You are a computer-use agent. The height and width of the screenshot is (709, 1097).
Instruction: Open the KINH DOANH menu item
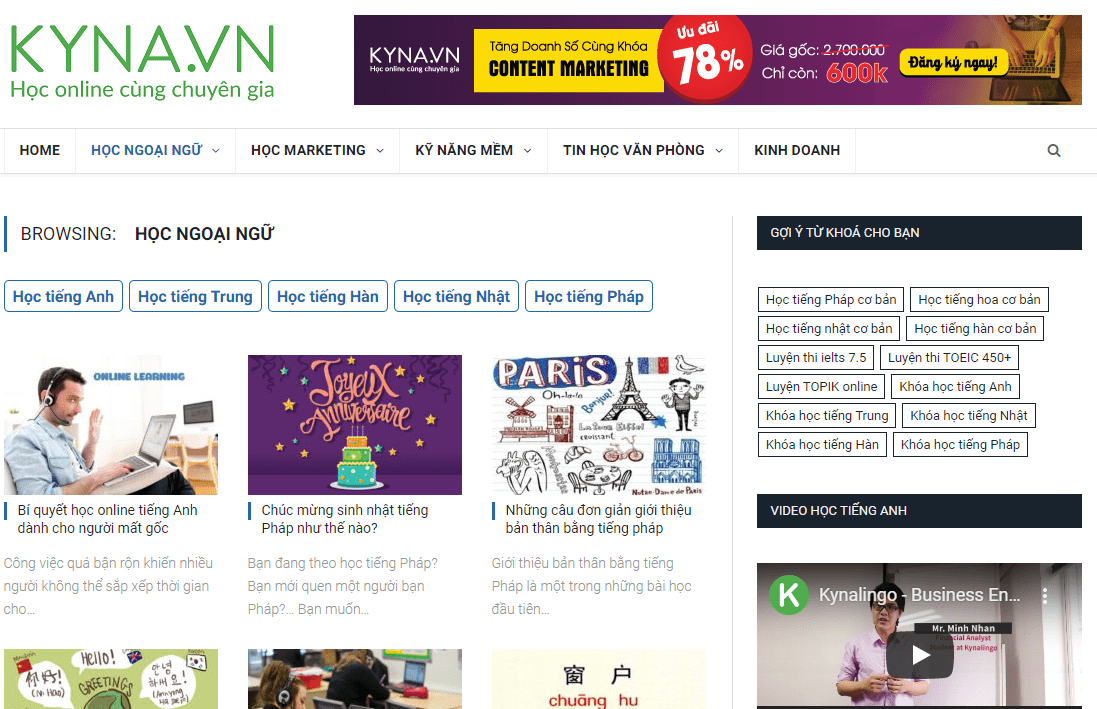pyautogui.click(x=797, y=150)
